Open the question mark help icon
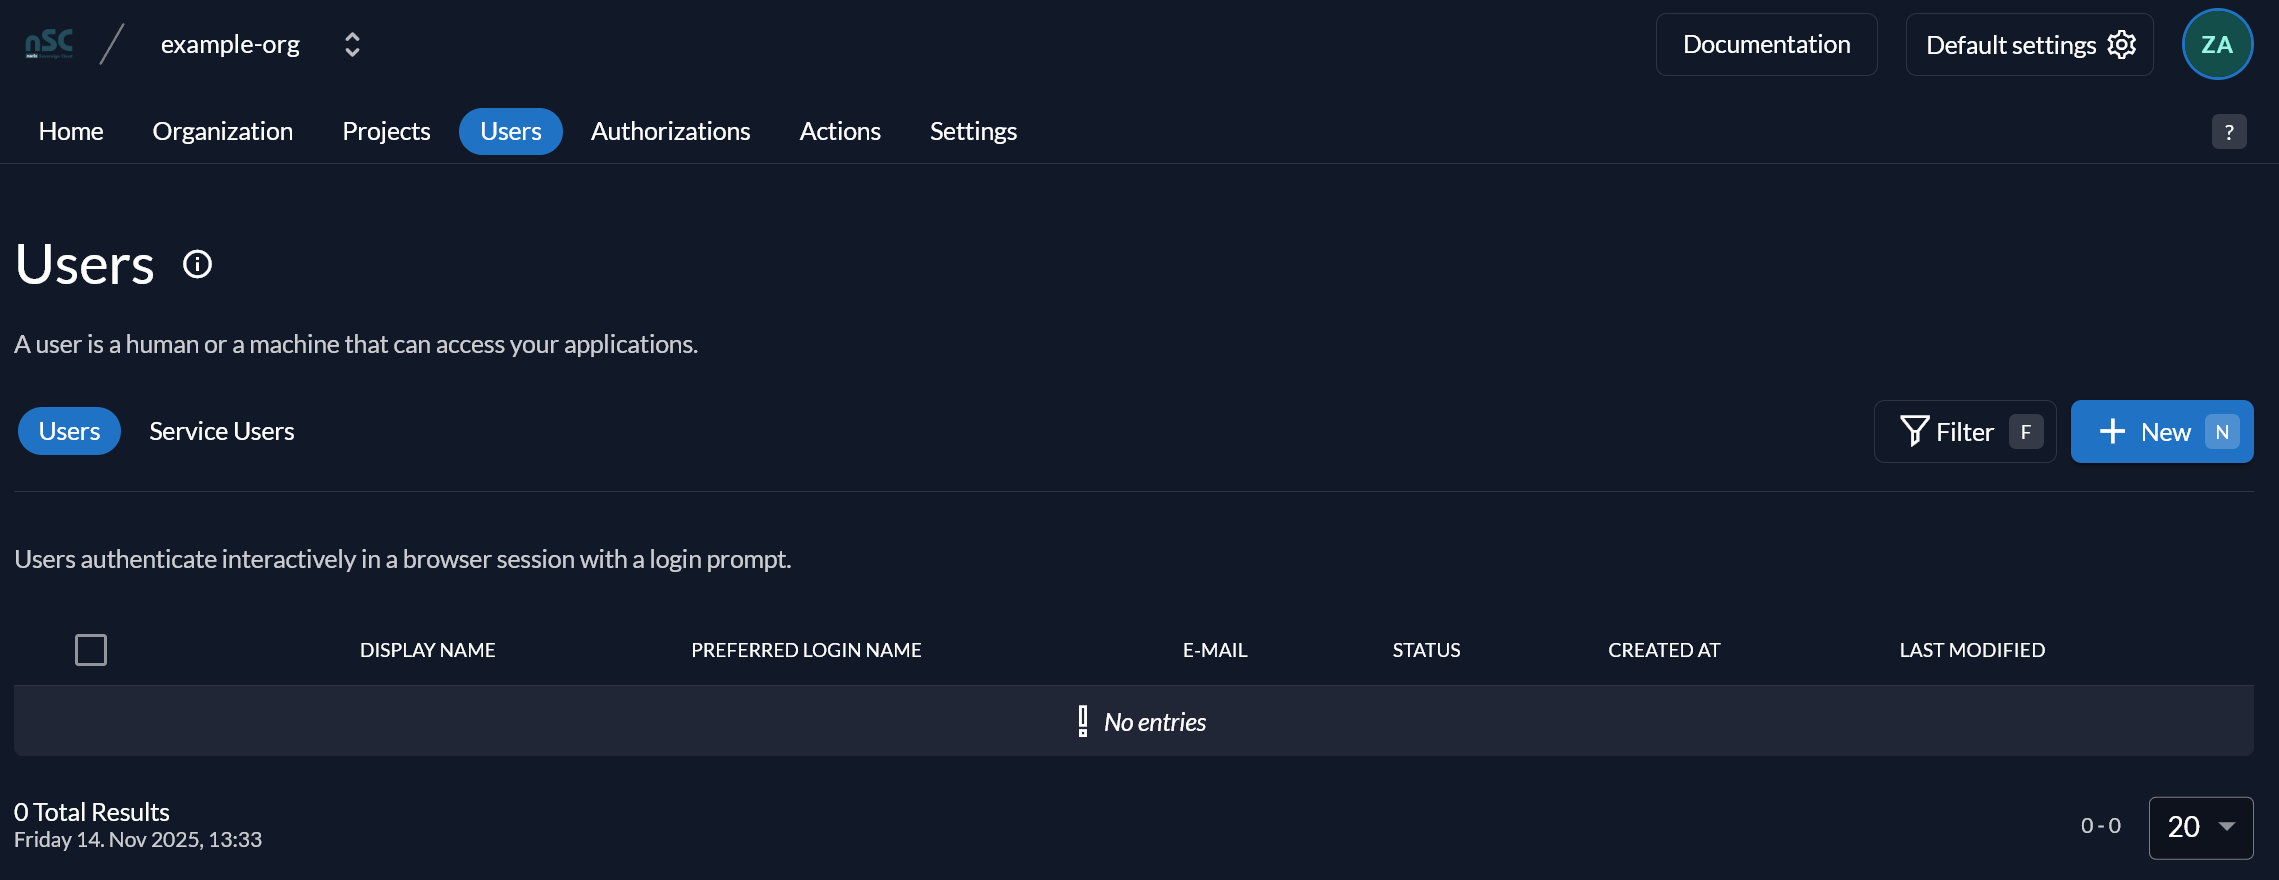 click(x=2229, y=132)
